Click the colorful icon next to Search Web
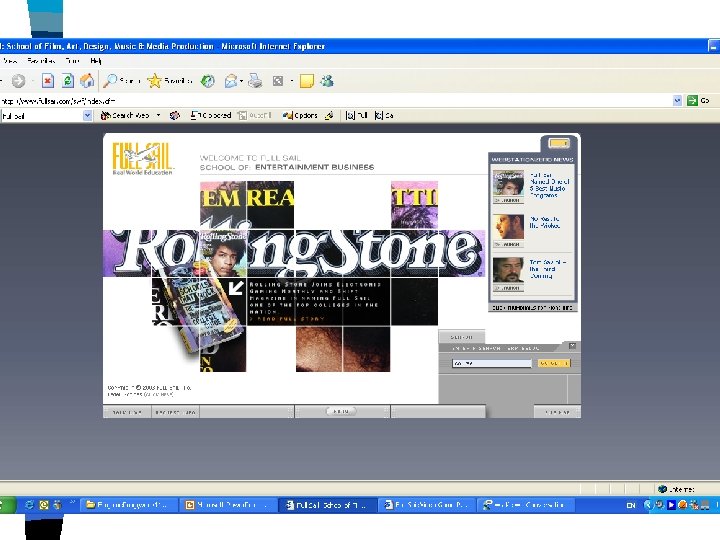This screenshot has width=720, height=540. tap(174, 115)
